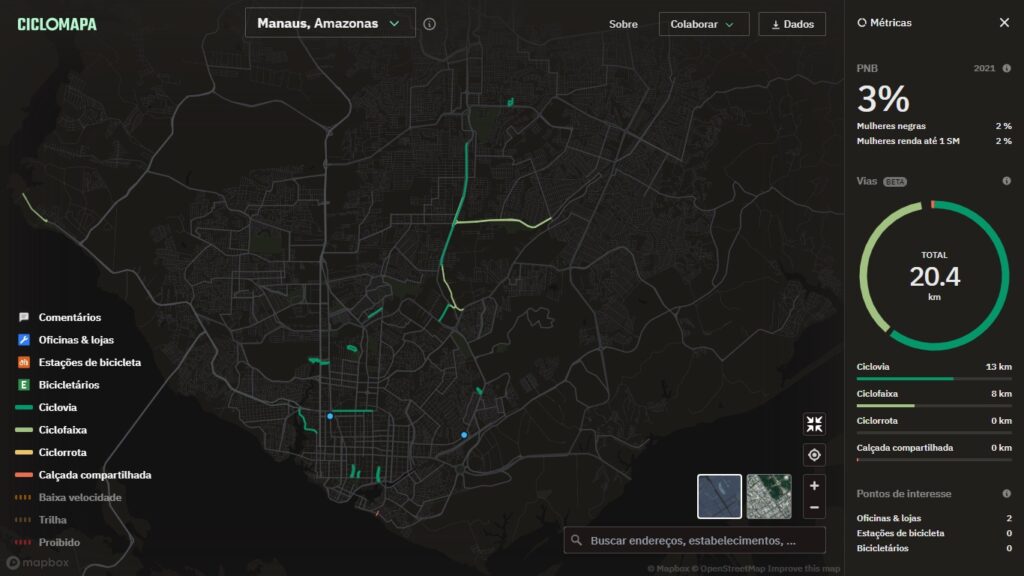The width and height of the screenshot is (1024, 576).
Task: Open the Sobre page
Action: coord(623,24)
